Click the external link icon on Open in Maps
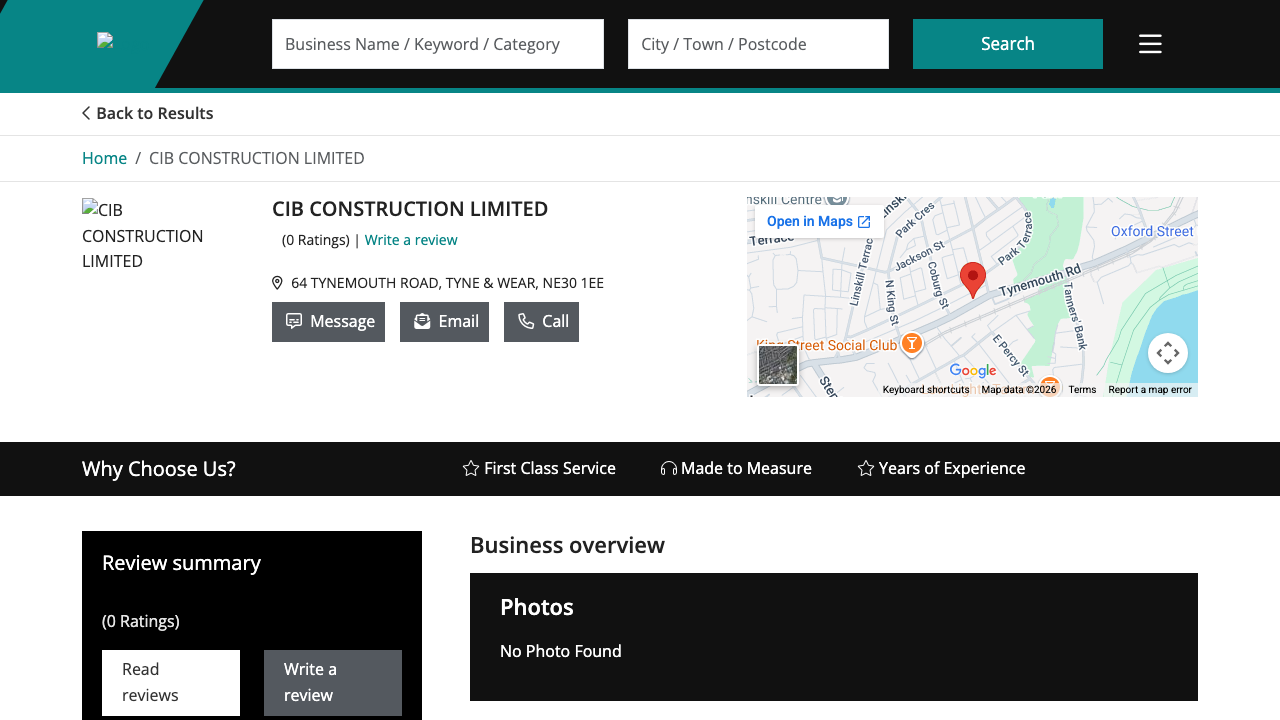Image resolution: width=1280 pixels, height=720 pixels. click(x=866, y=221)
